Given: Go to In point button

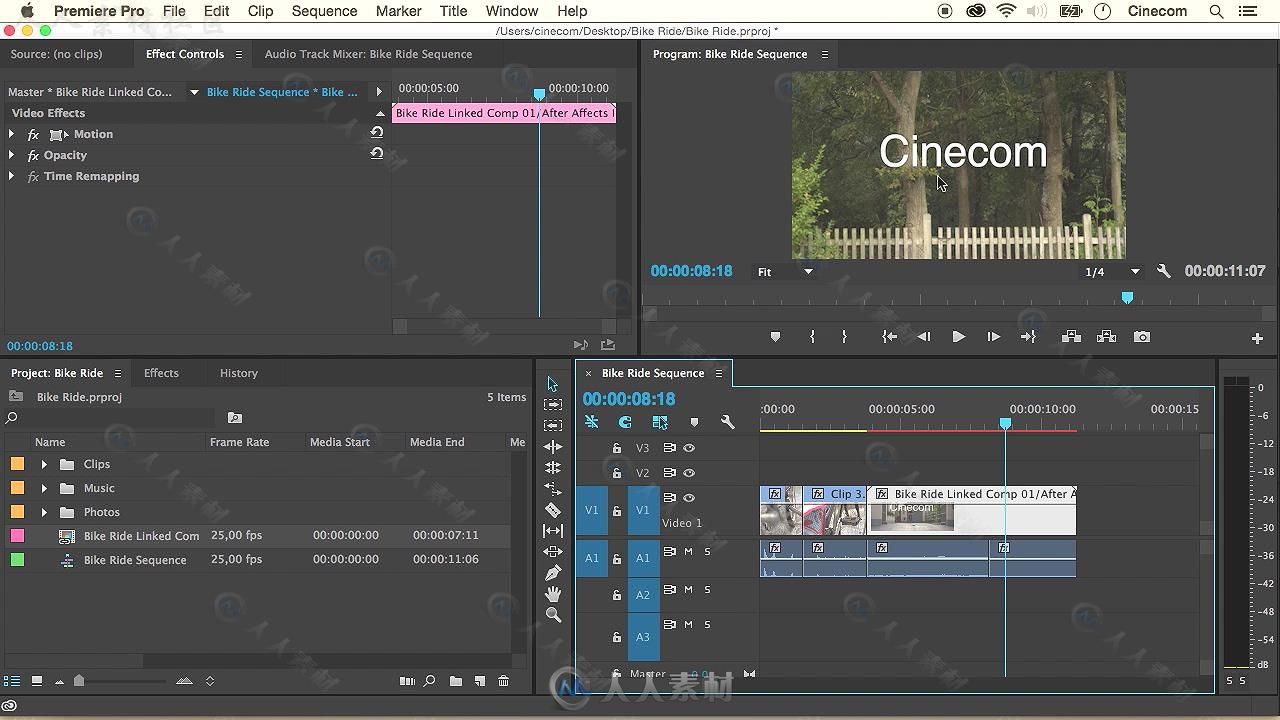Looking at the screenshot, I should click(x=889, y=337).
